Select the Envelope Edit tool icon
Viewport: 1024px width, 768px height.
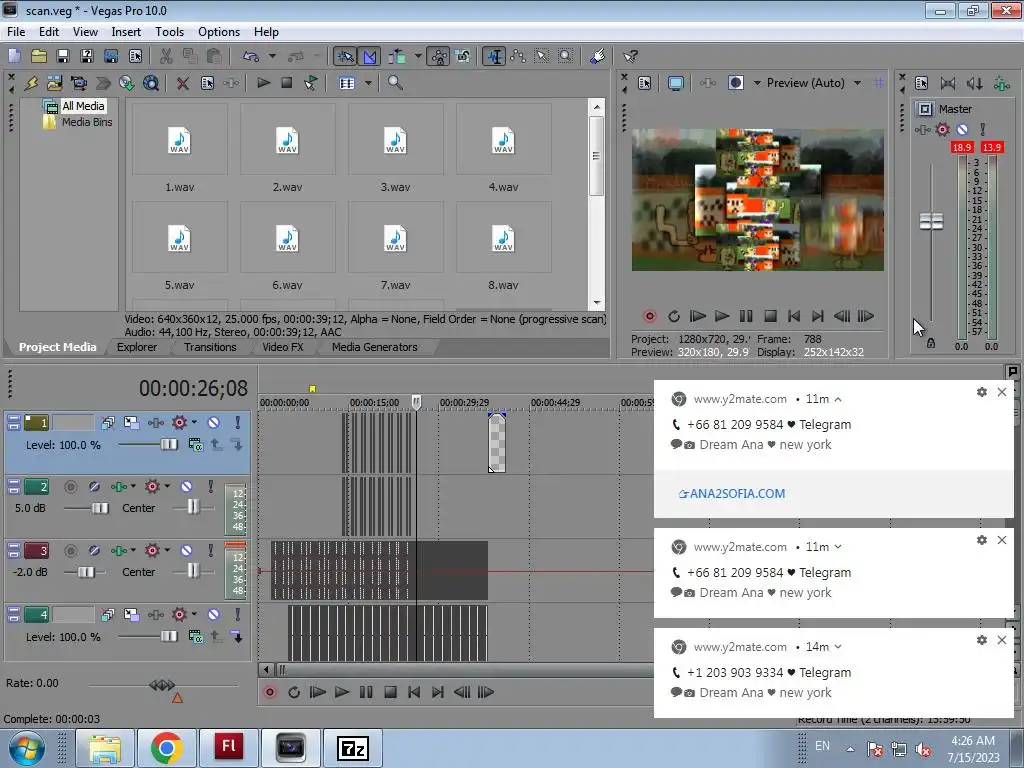point(519,56)
